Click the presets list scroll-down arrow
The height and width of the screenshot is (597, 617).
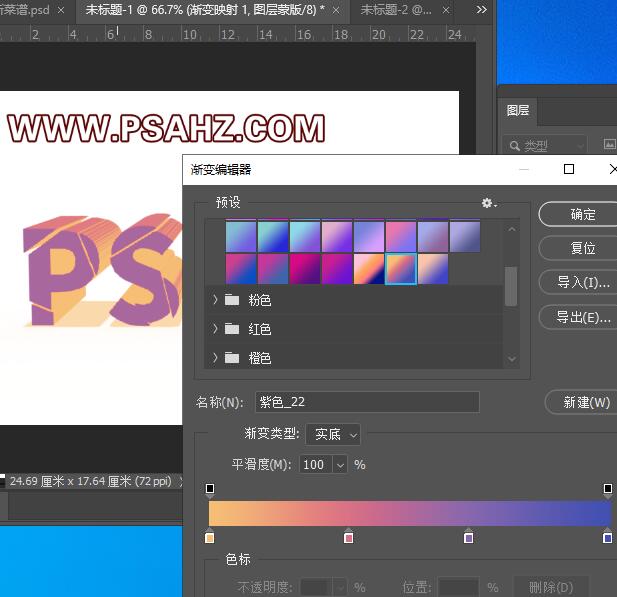click(x=512, y=359)
